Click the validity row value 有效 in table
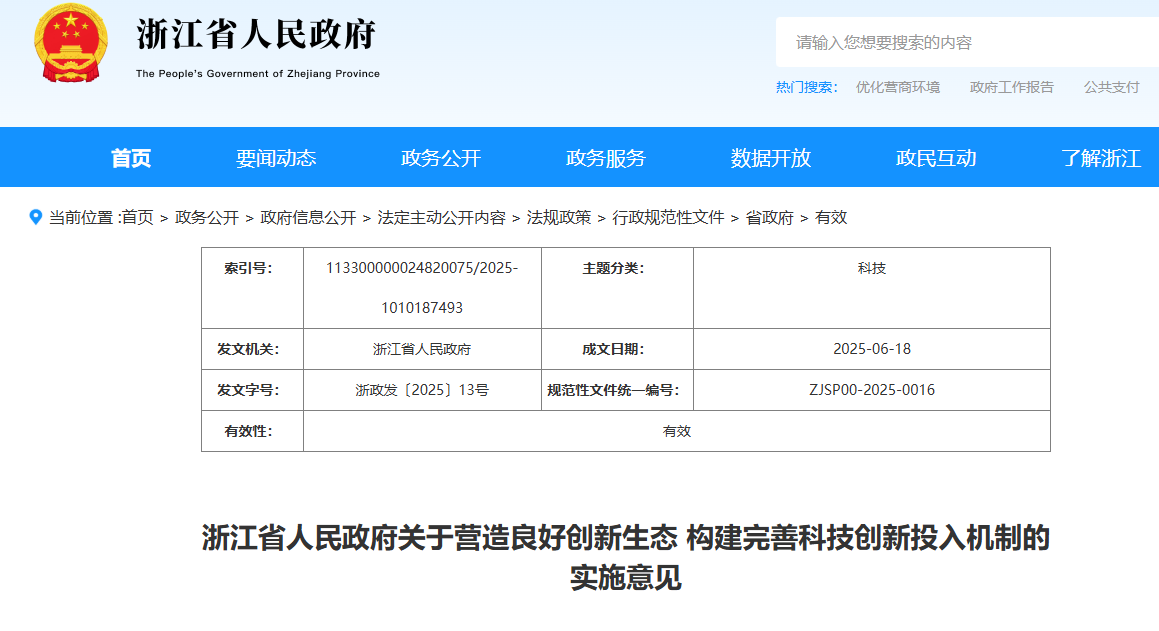The width and height of the screenshot is (1159, 631). click(x=676, y=431)
